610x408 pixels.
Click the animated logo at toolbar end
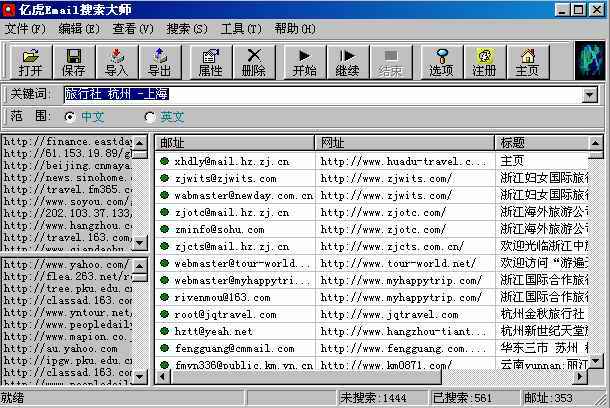click(x=590, y=61)
